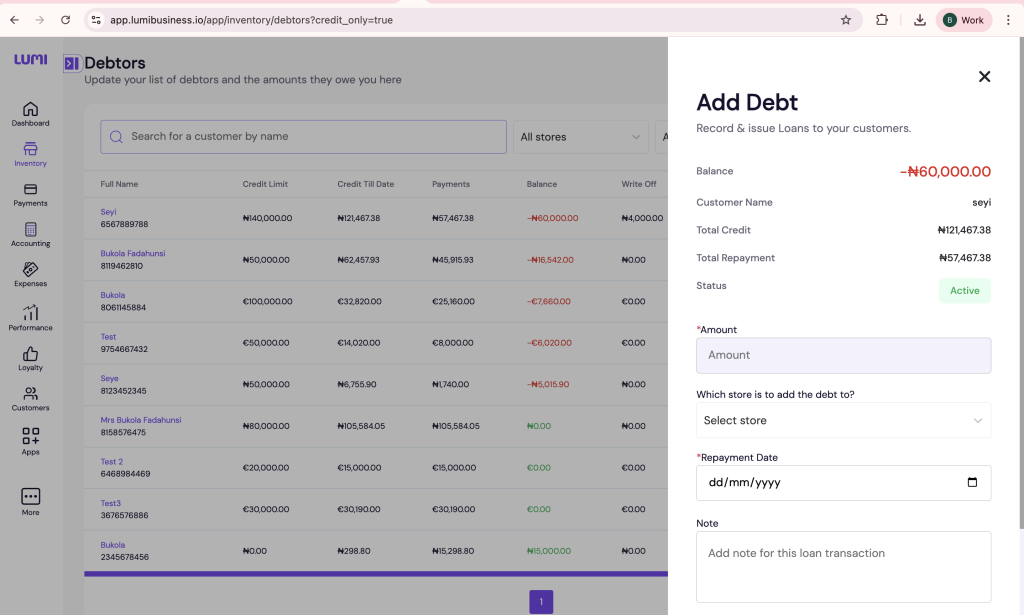Image resolution: width=1024 pixels, height=615 pixels.
Task: Open the Customers sidebar icon
Action: pos(30,394)
